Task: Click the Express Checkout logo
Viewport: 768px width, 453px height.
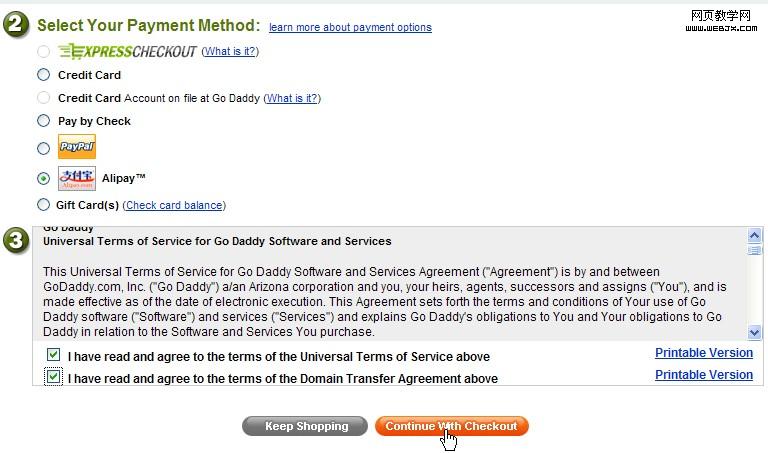Action: tap(128, 51)
